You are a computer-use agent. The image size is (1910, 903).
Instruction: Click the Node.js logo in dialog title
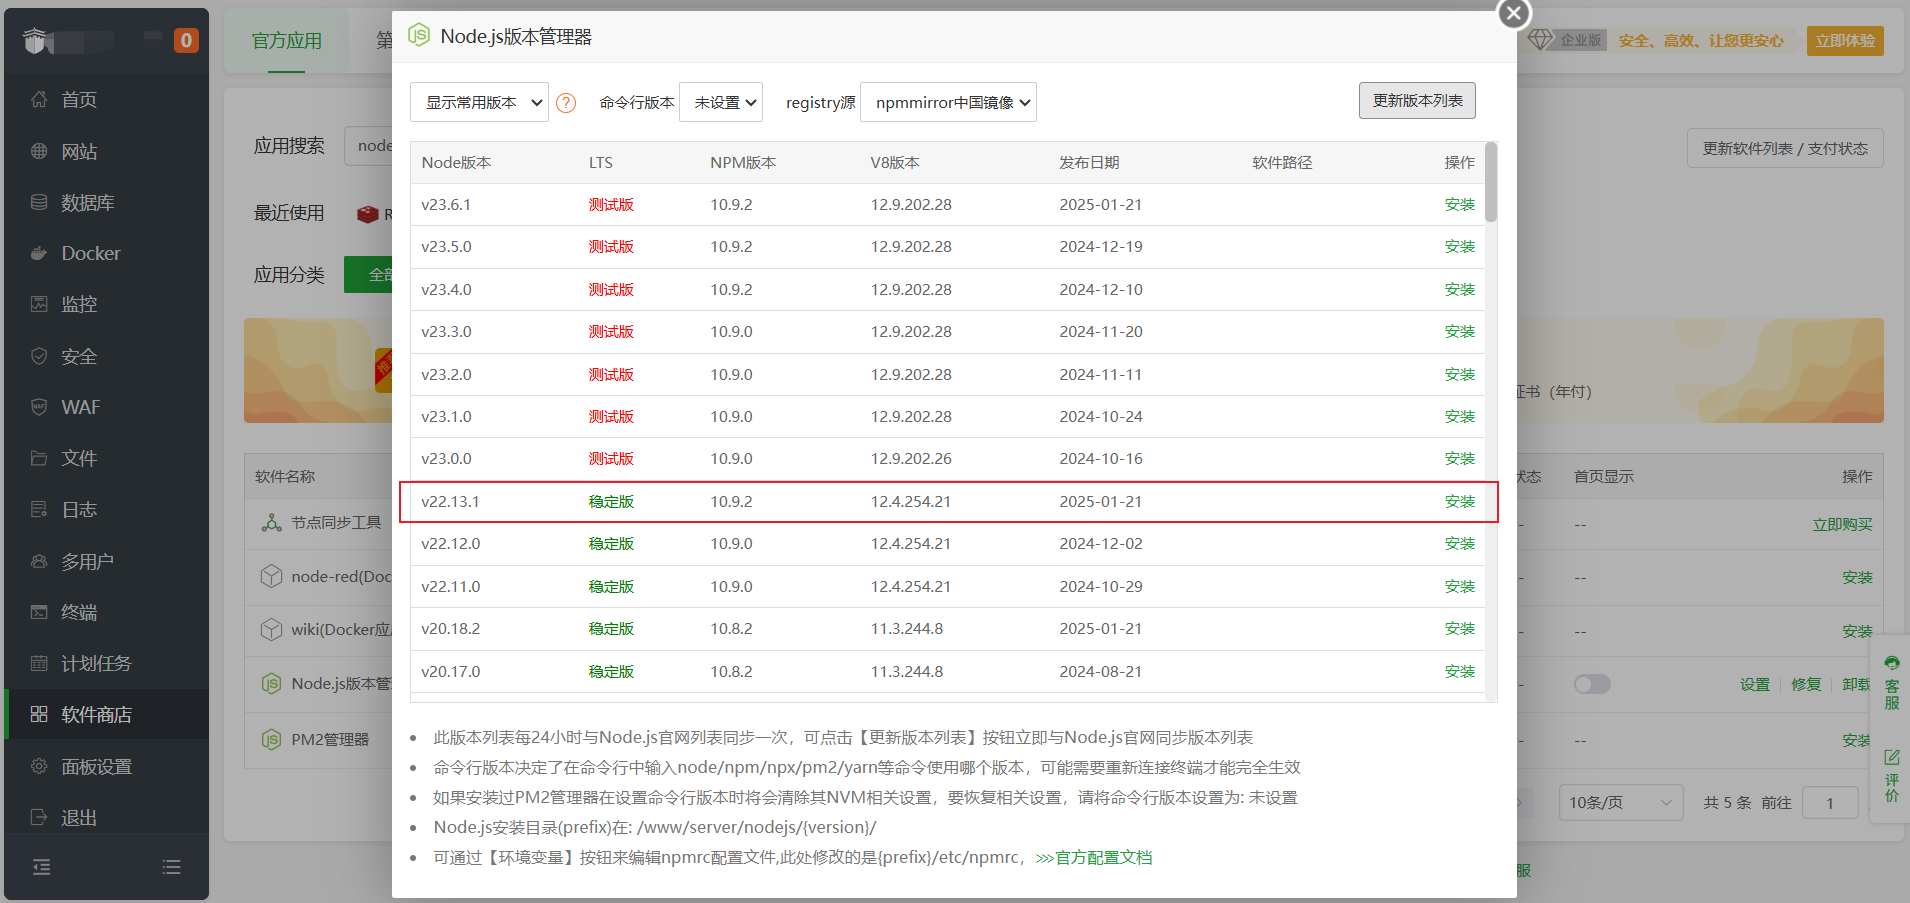(x=419, y=36)
